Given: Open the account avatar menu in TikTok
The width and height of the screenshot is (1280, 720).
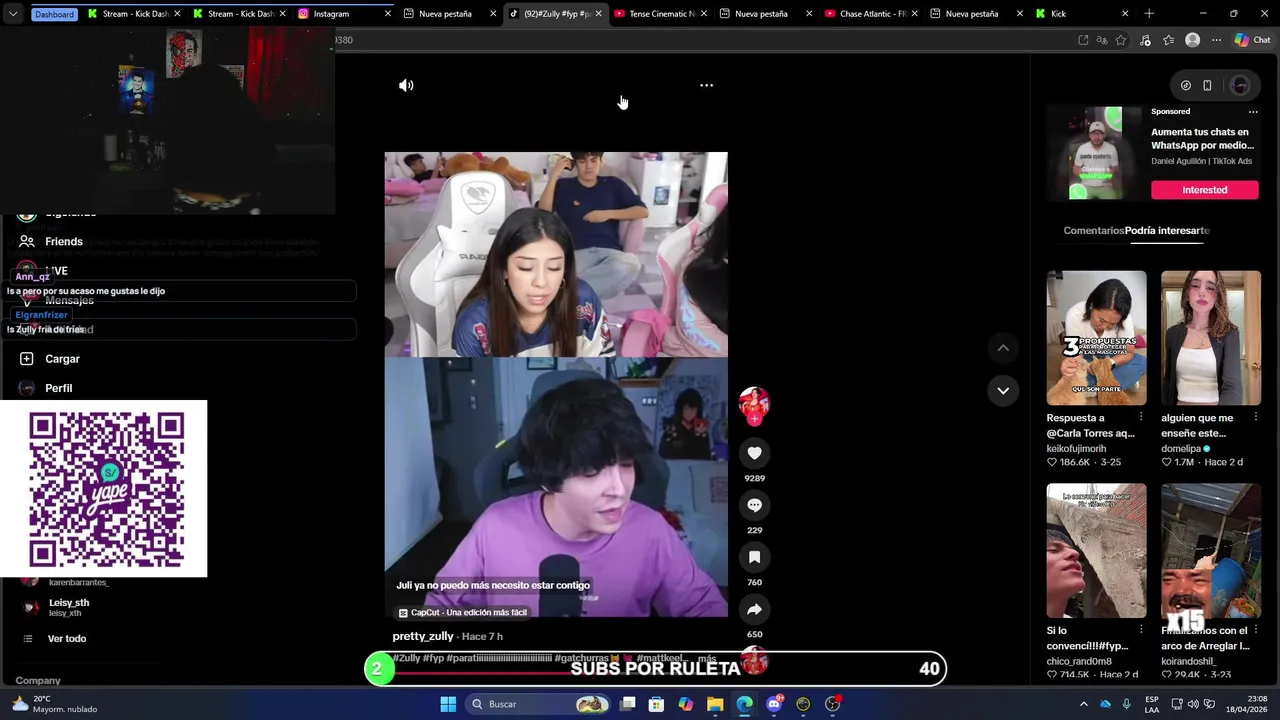Looking at the screenshot, I should [x=1240, y=86].
